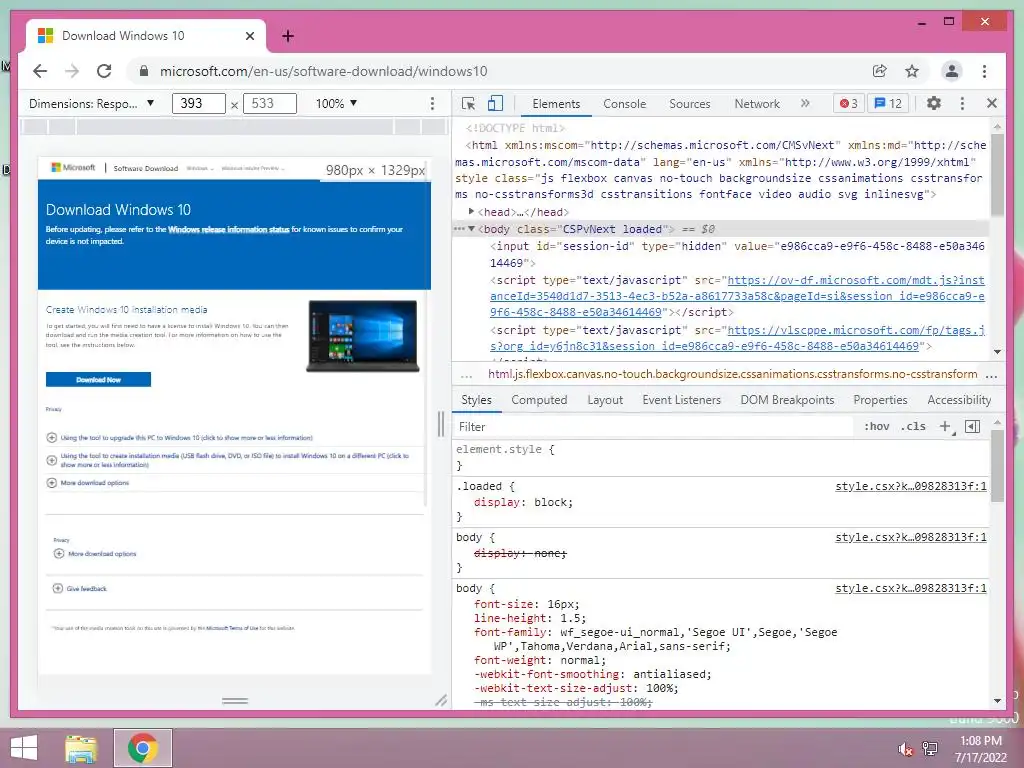The width and height of the screenshot is (1024, 768).
Task: Expand Using the tool to upgrade this PC
Action: pos(52,438)
